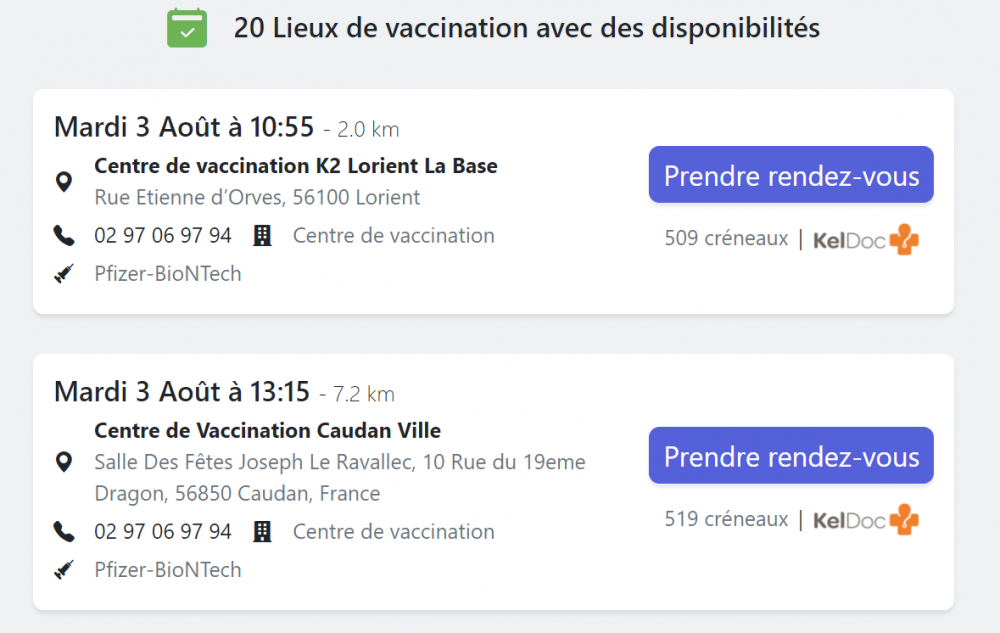Screen dimensions: 1000x633
Task: Click the KelDoc logo in Lorient card
Action: pos(866,240)
